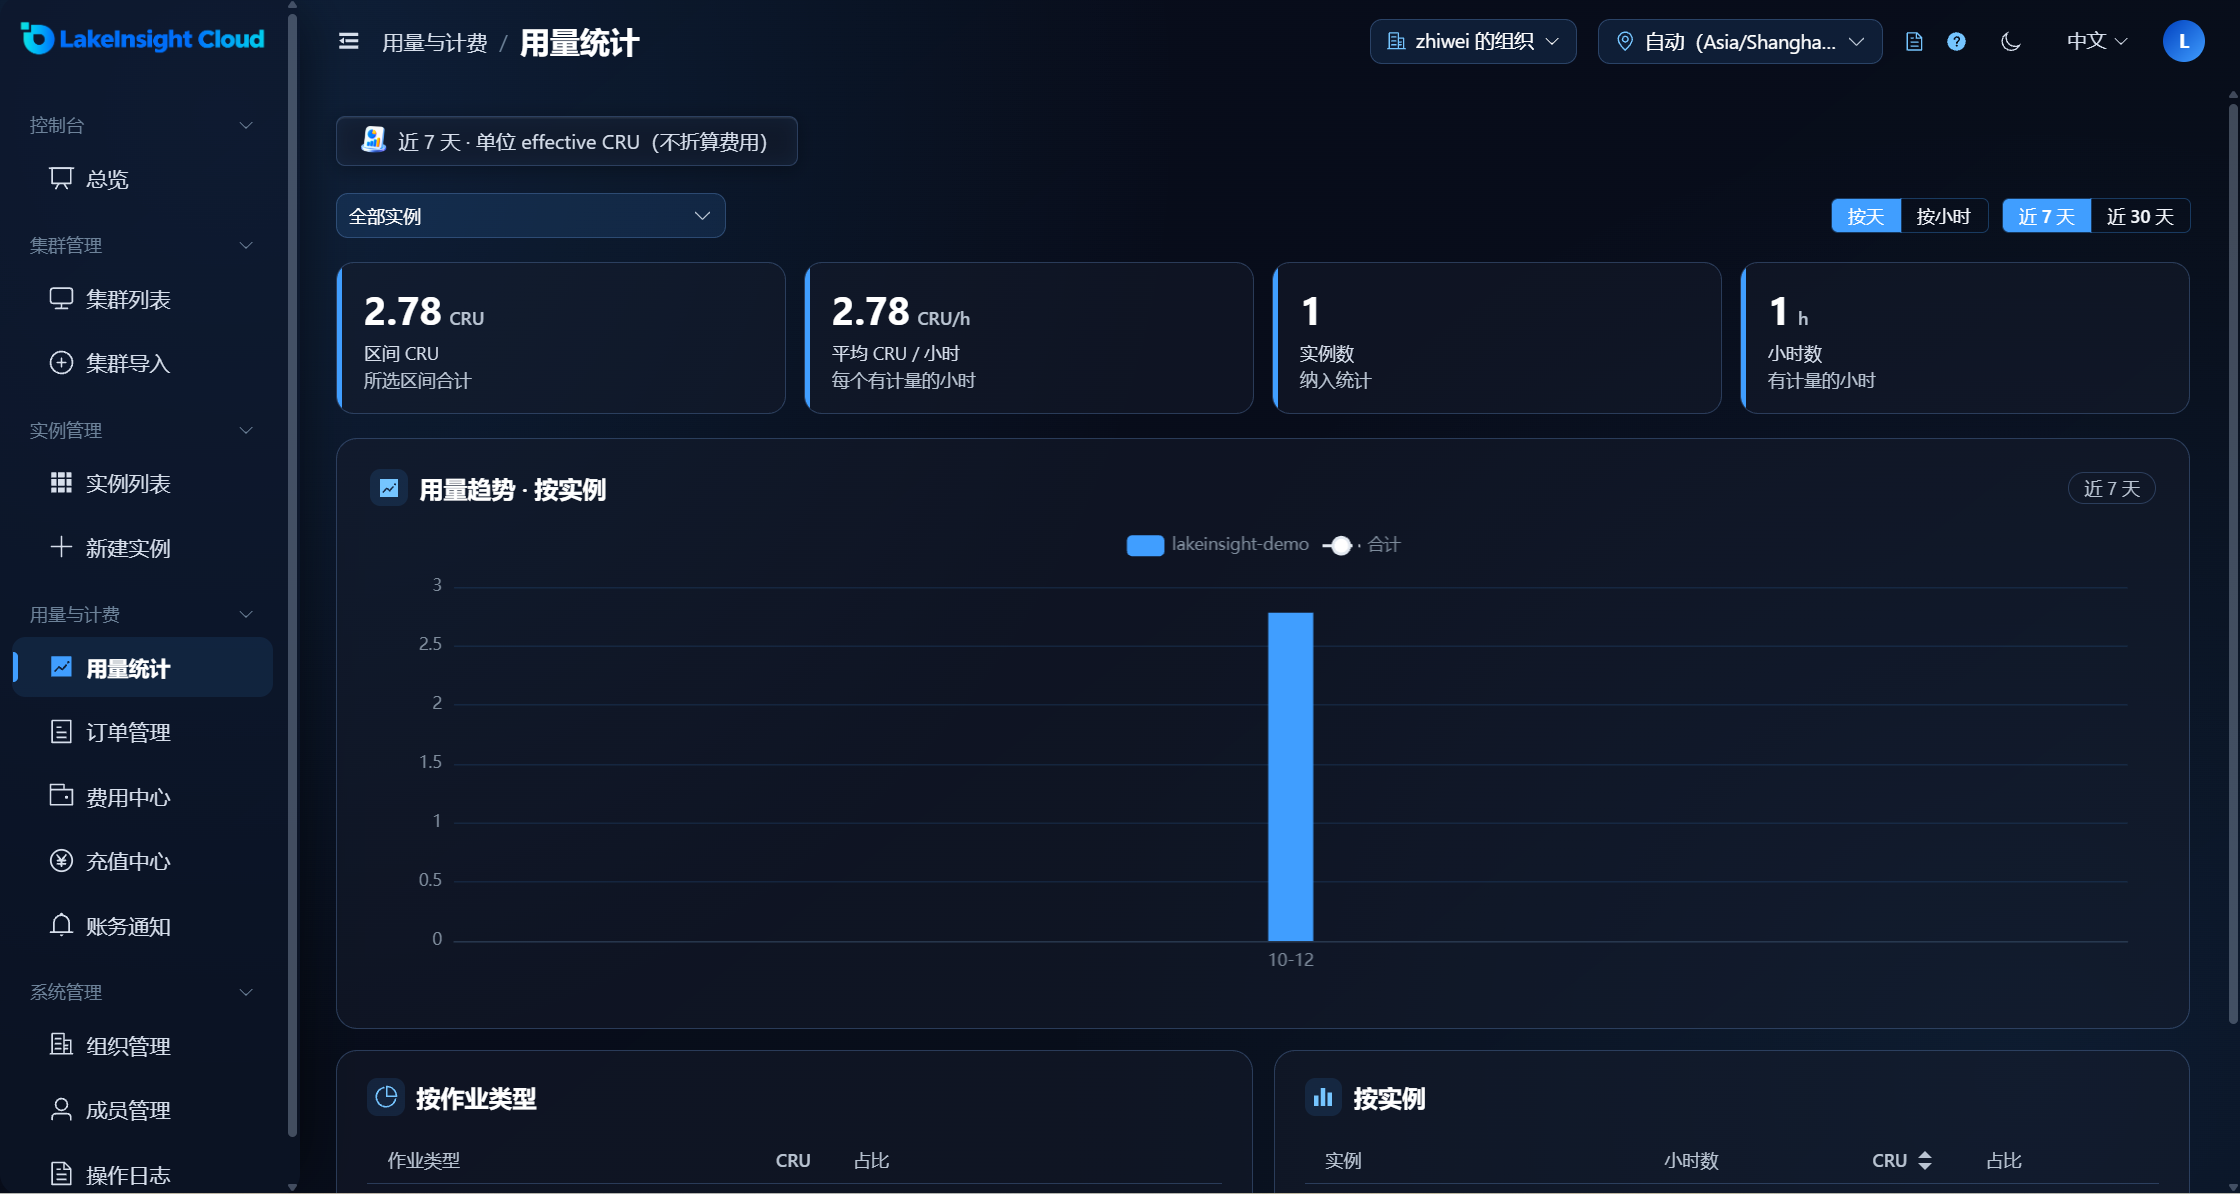The image size is (2240, 1194).
Task: Open the 自动 (Asia/Shanghai) timezone dropdown
Action: 1739,41
